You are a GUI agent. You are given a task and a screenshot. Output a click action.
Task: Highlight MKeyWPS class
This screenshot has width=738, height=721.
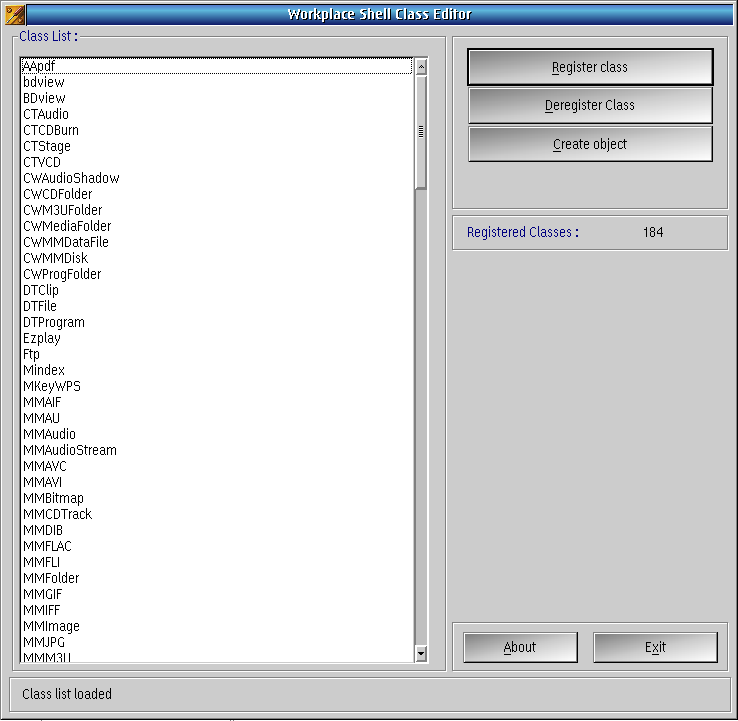[217, 386]
